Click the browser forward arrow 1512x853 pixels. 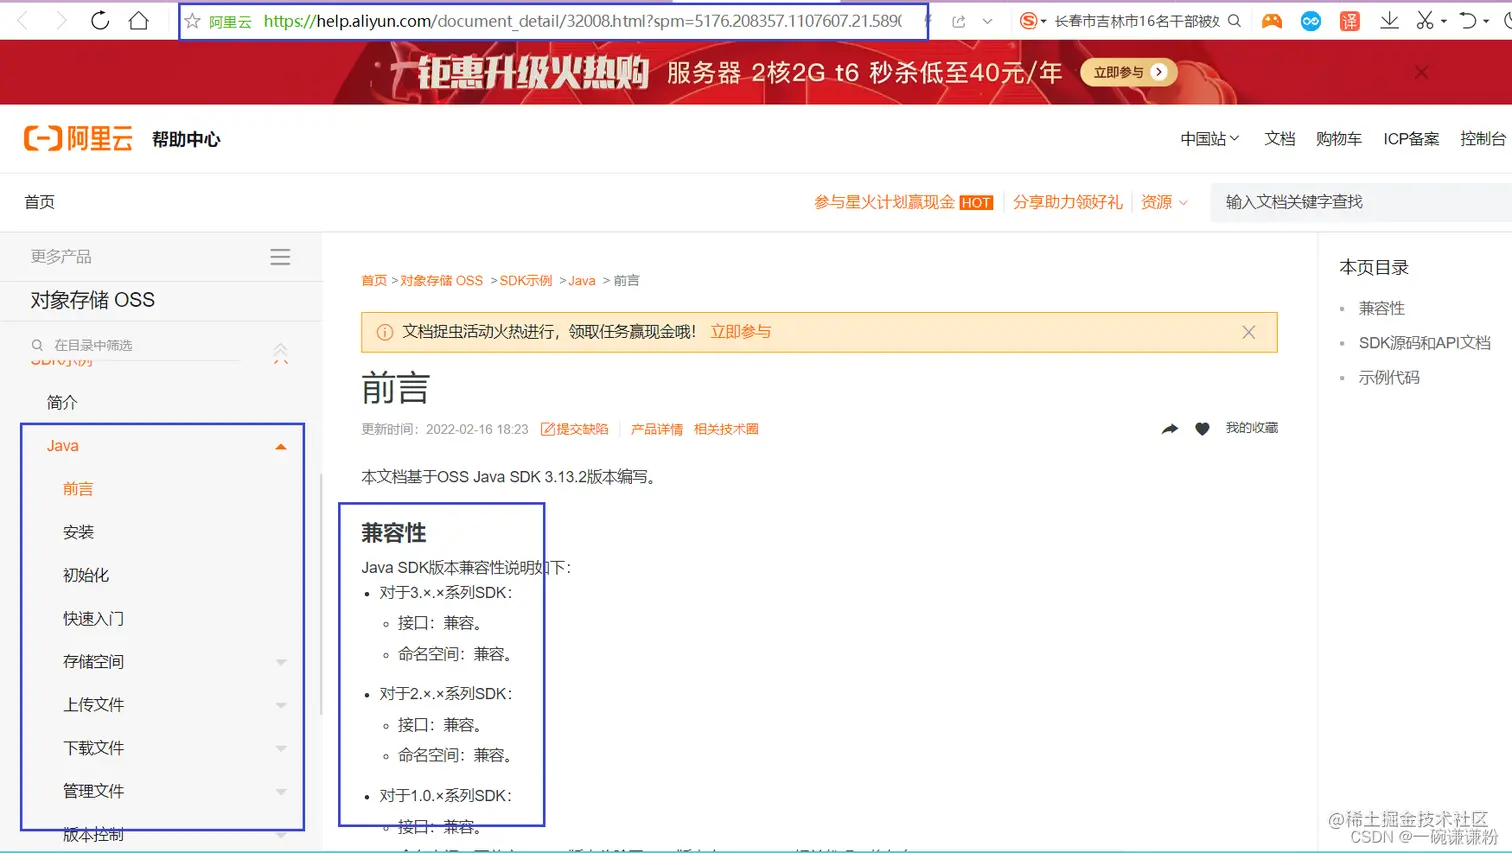coord(61,20)
